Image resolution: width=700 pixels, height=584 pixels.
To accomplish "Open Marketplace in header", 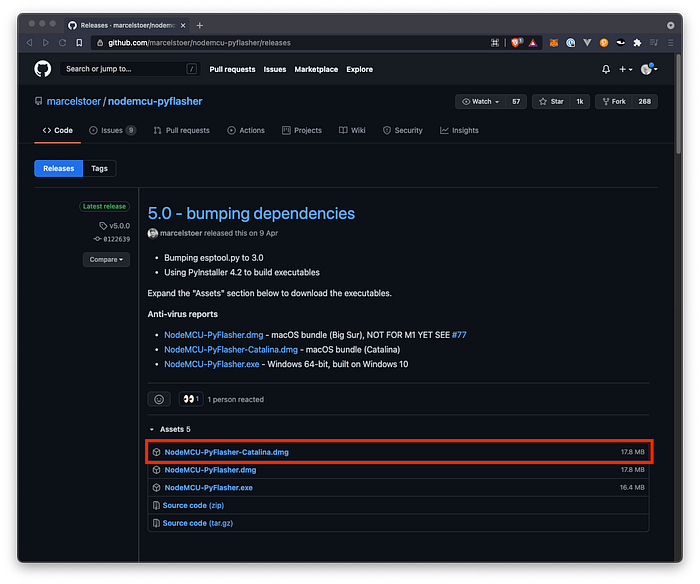I will pos(316,69).
